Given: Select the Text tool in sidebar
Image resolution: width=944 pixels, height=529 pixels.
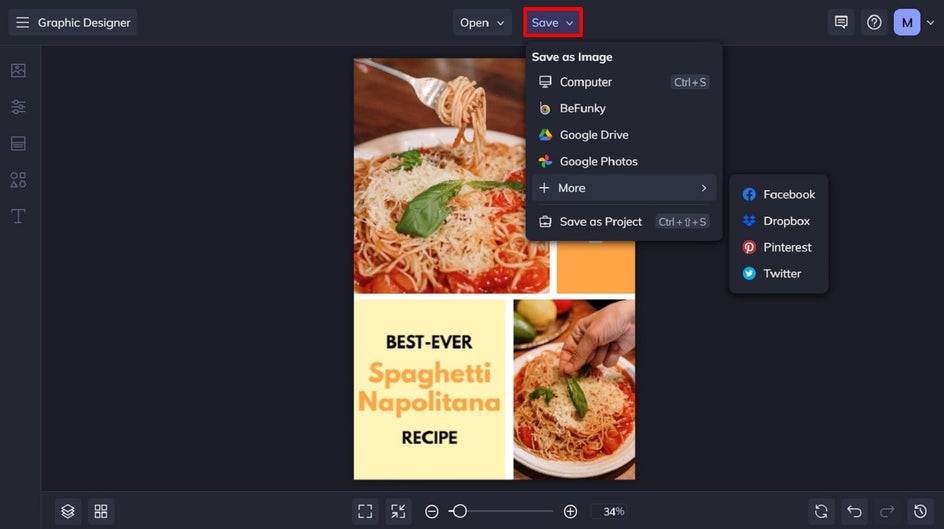Looking at the screenshot, I should pyautogui.click(x=18, y=216).
